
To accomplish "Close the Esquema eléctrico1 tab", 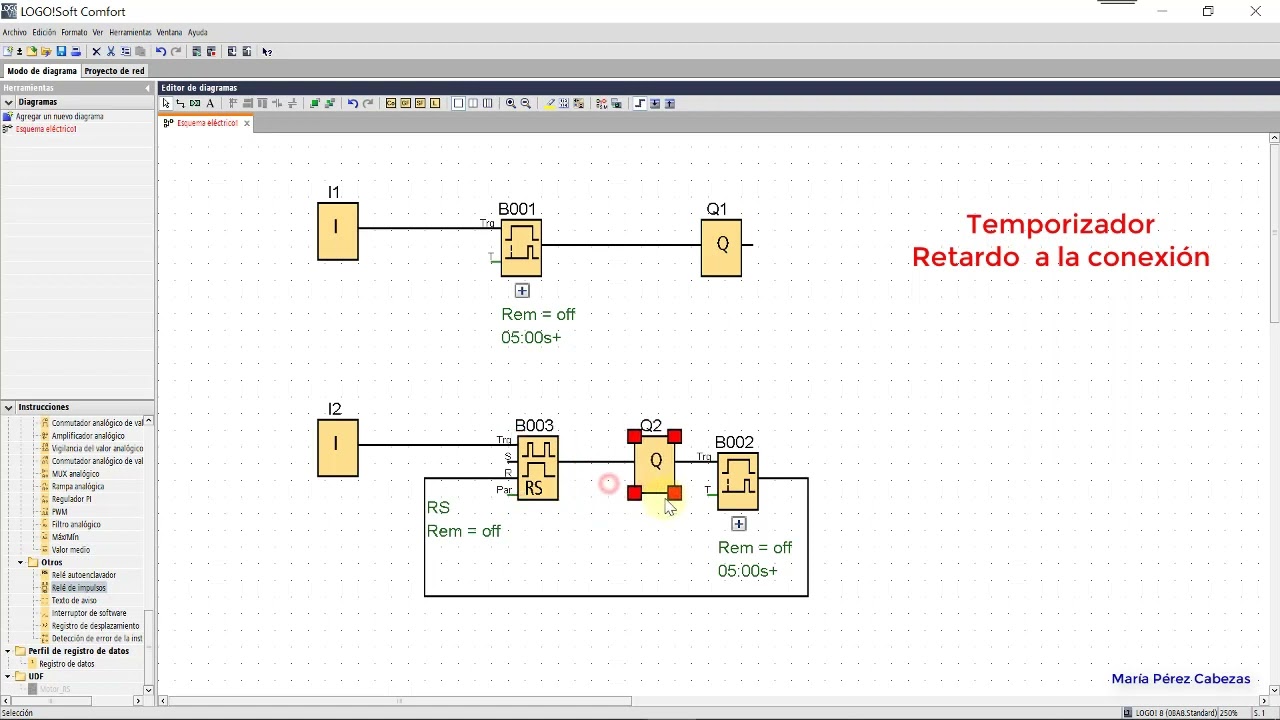I will tap(246, 123).
